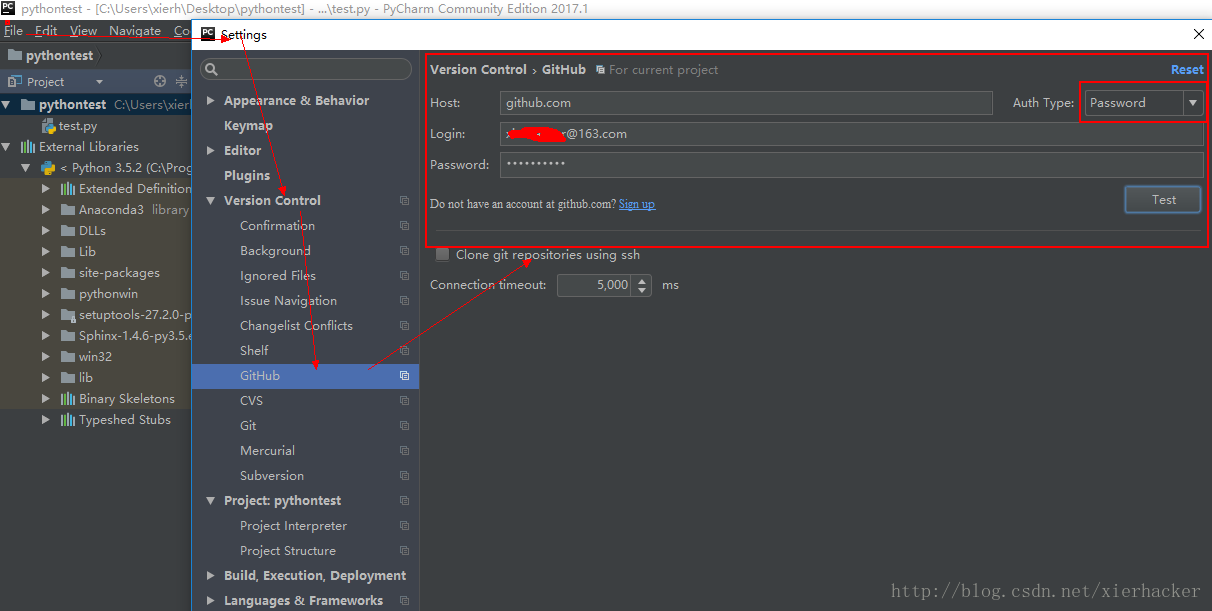Click project-level icon beside Languages & Frameworks
Screen dimensions: 1212x611
(404, 601)
